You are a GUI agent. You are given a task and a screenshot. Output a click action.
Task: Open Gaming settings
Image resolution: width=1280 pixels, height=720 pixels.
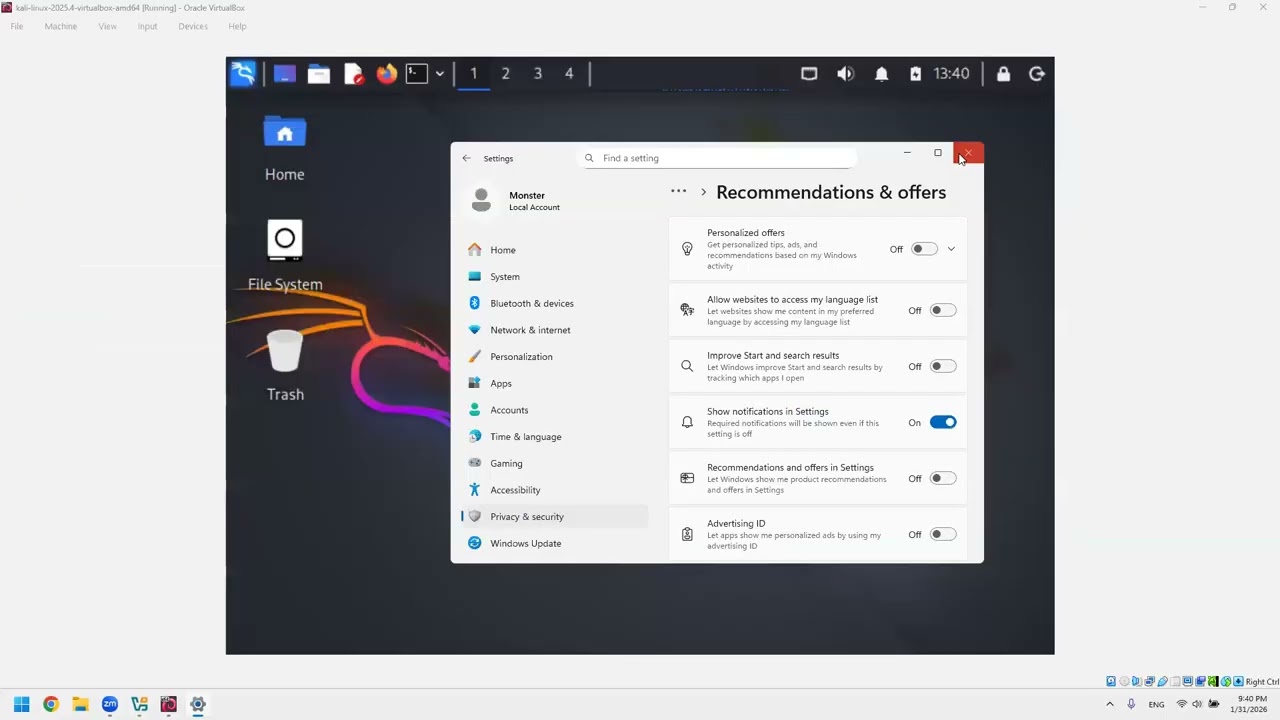click(x=555, y=463)
